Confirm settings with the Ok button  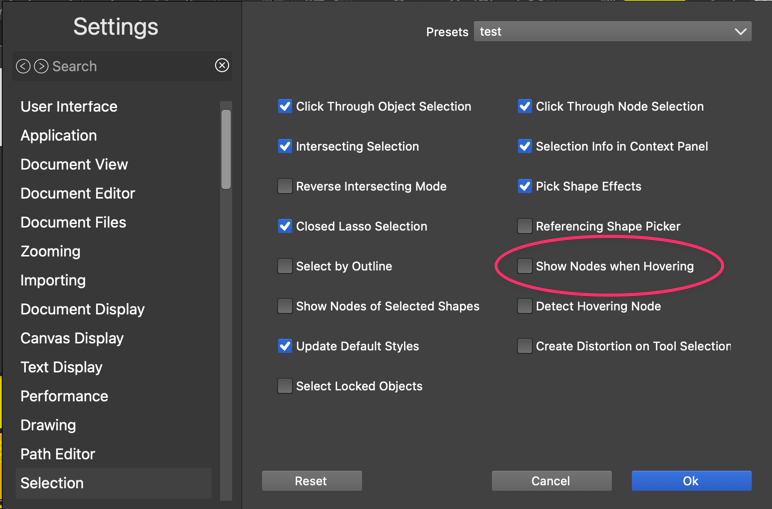[x=691, y=481]
